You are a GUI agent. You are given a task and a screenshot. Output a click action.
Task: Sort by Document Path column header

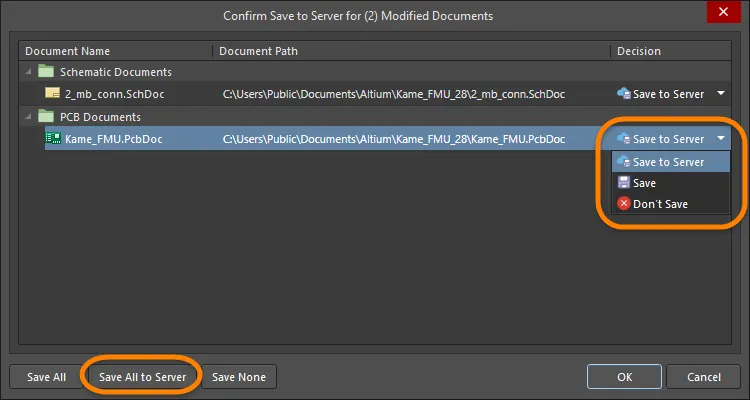click(x=411, y=51)
